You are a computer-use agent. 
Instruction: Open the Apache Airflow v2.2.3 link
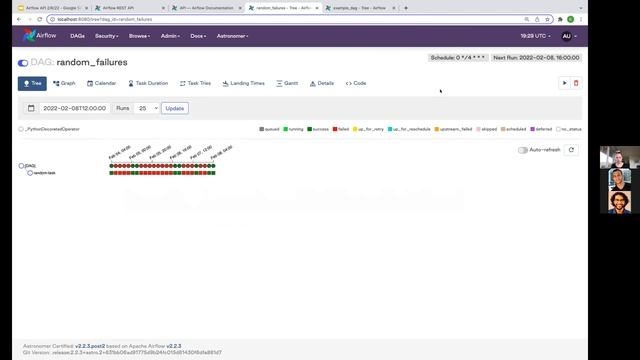173,346
